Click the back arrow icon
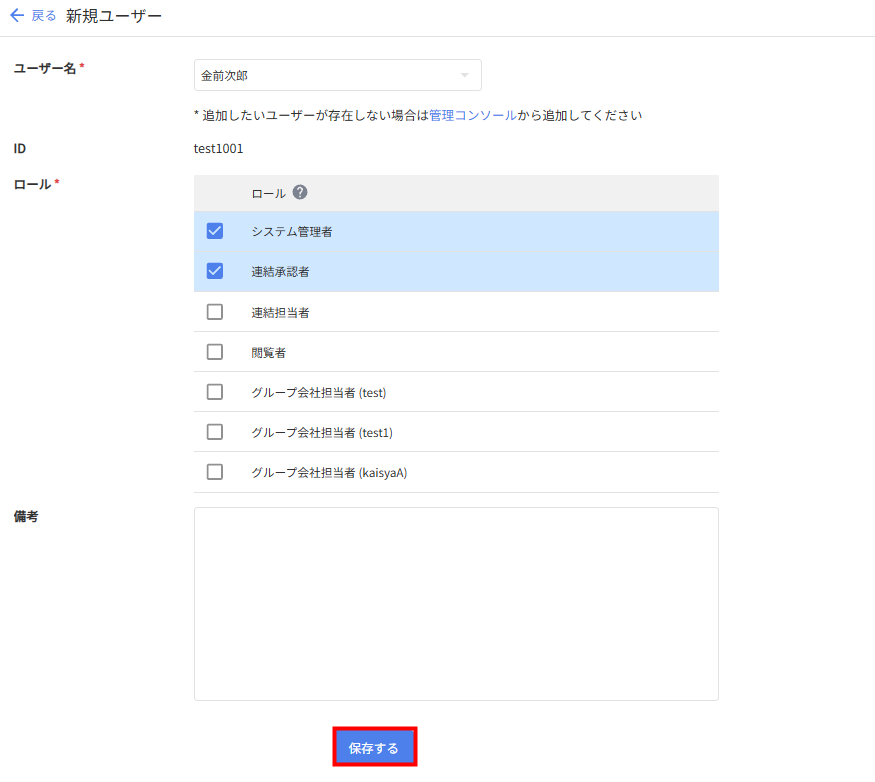 tap(16, 16)
